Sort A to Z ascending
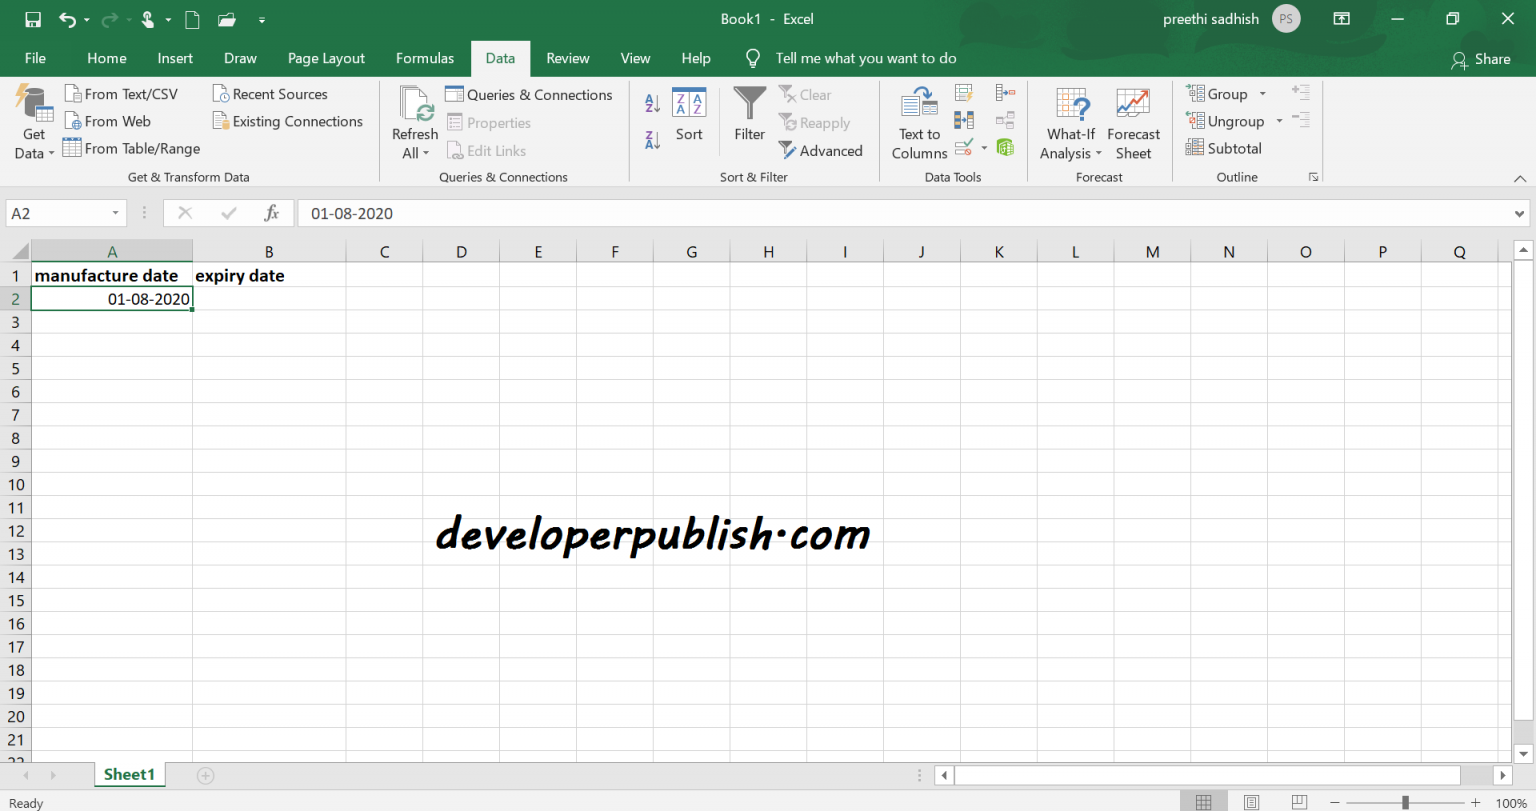 coord(651,102)
